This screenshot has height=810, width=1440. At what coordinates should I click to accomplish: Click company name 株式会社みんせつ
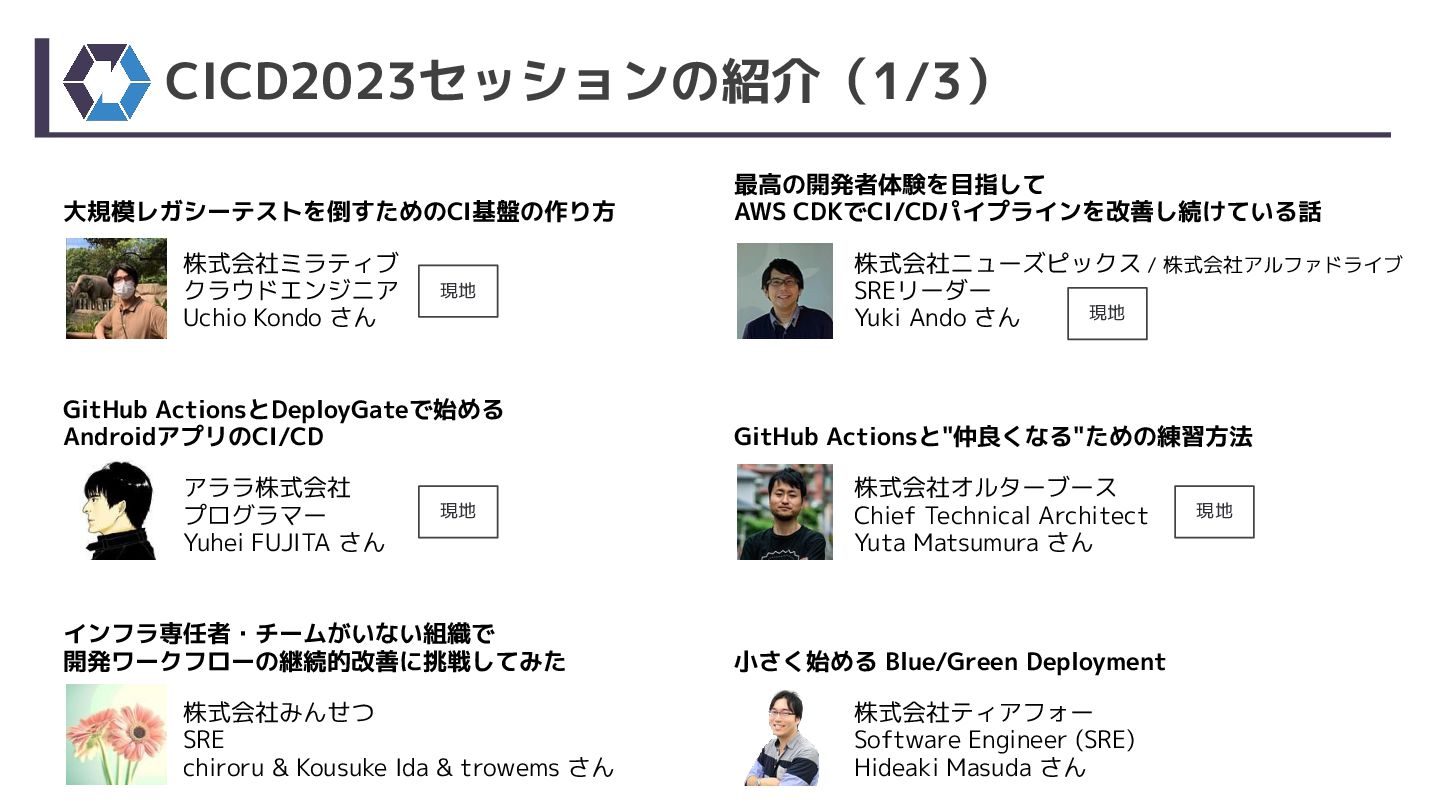[279, 713]
